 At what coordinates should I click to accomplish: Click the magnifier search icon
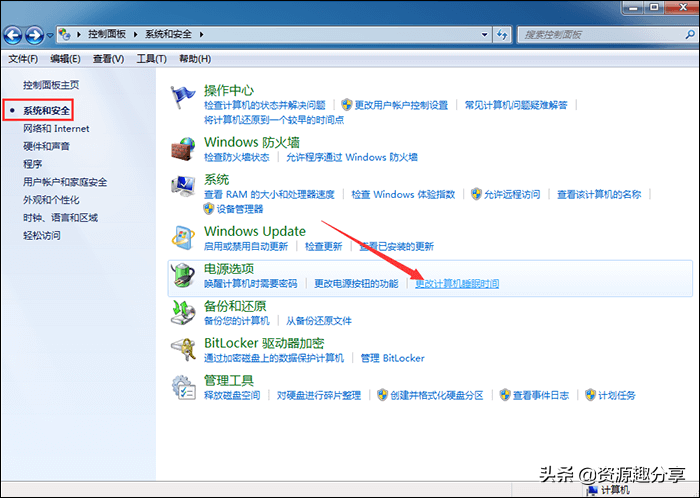coord(690,34)
